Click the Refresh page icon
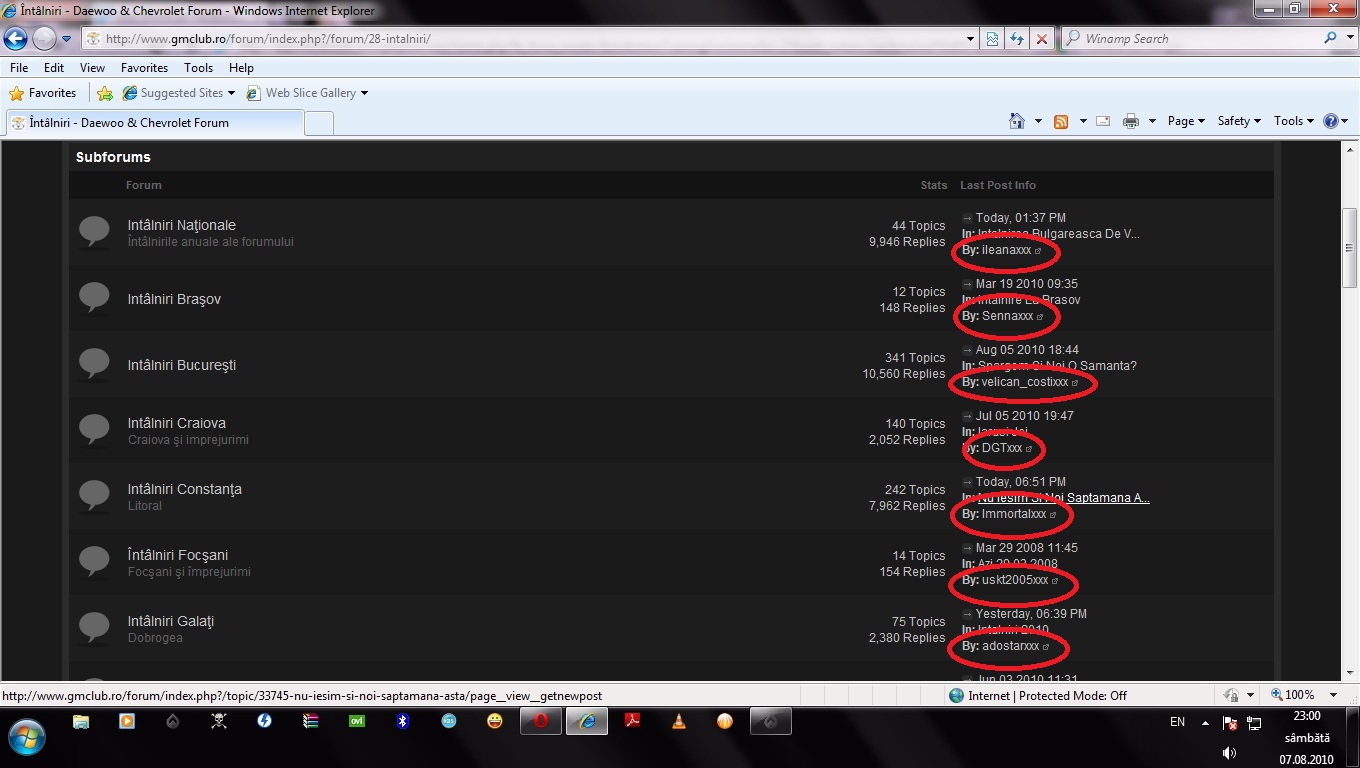Screen dimensions: 1360x768 [1017, 39]
